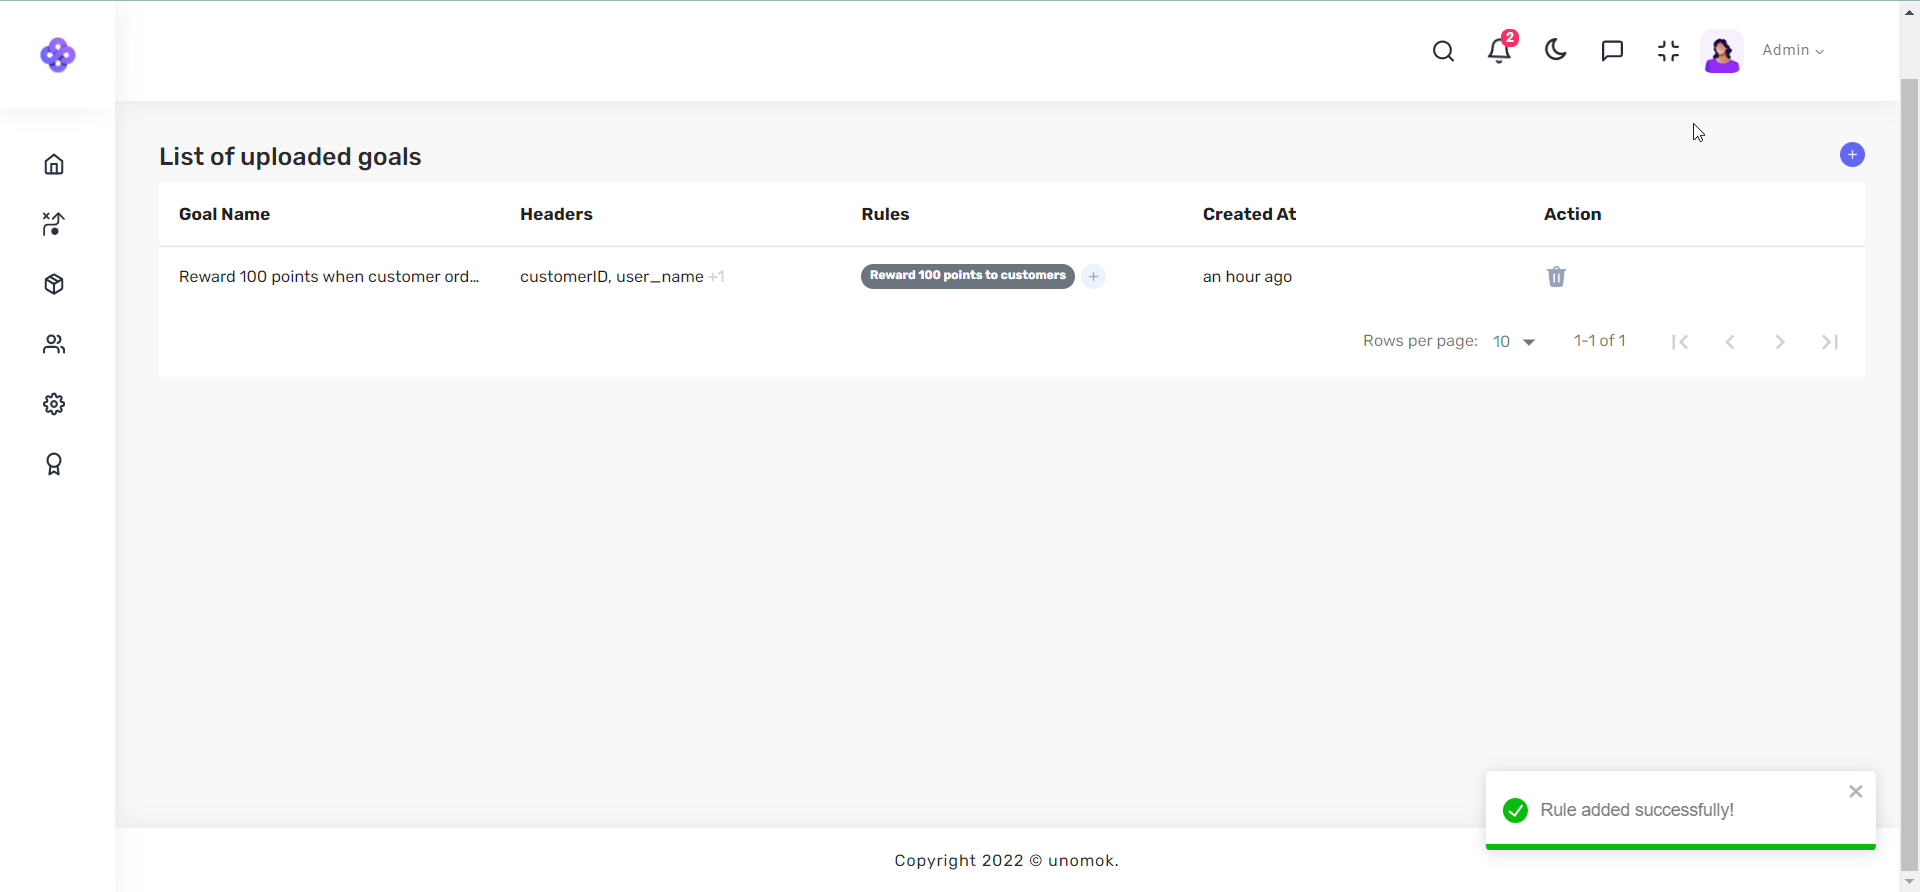
Task: Go to next page of goals
Action: pos(1780,342)
